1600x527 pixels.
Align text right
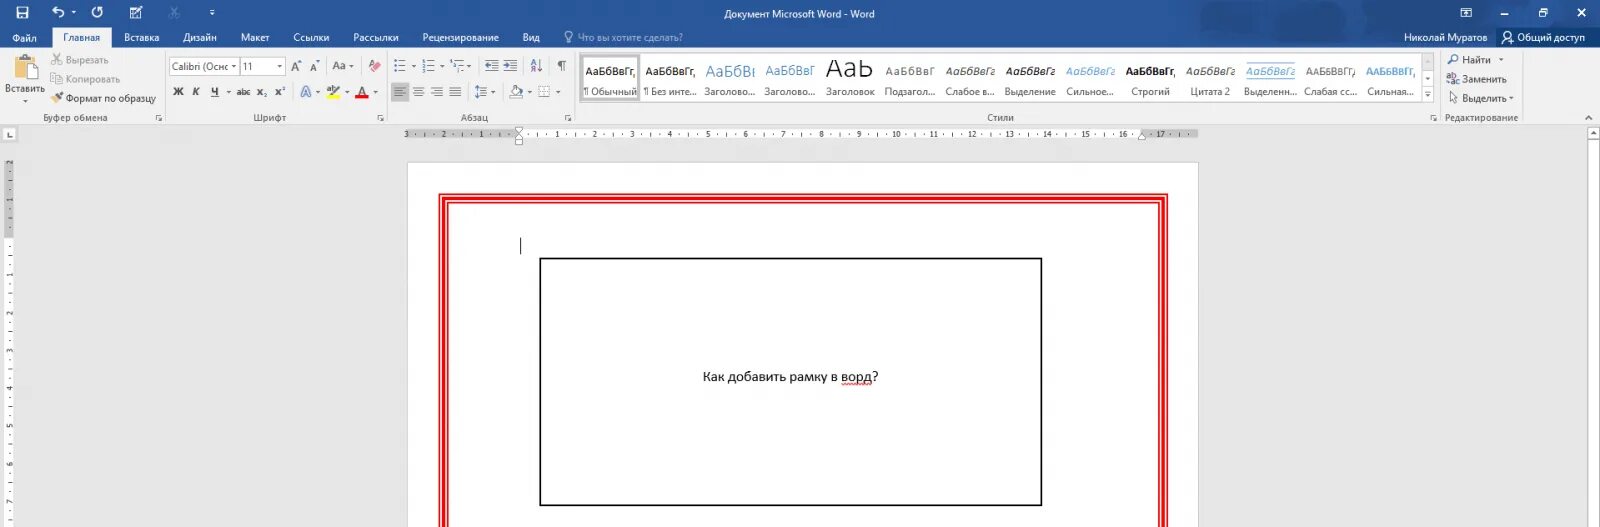click(x=437, y=92)
